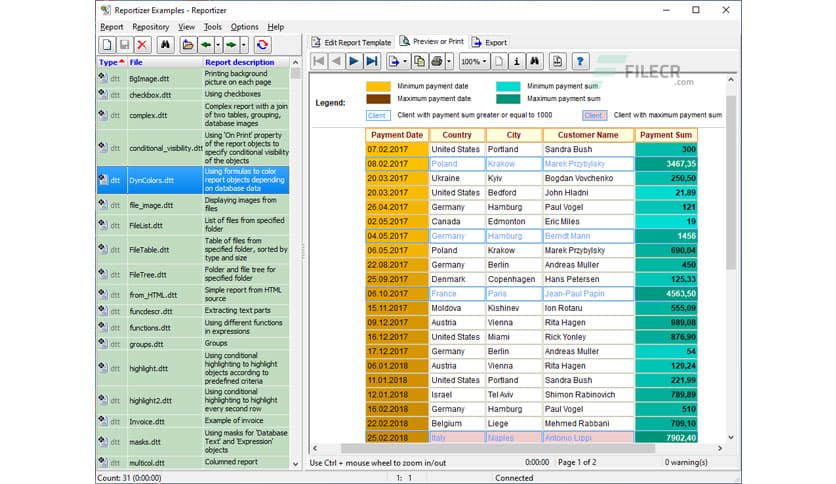Open dropdown arrow next to green right arrow
The height and width of the screenshot is (484, 836).
point(244,45)
